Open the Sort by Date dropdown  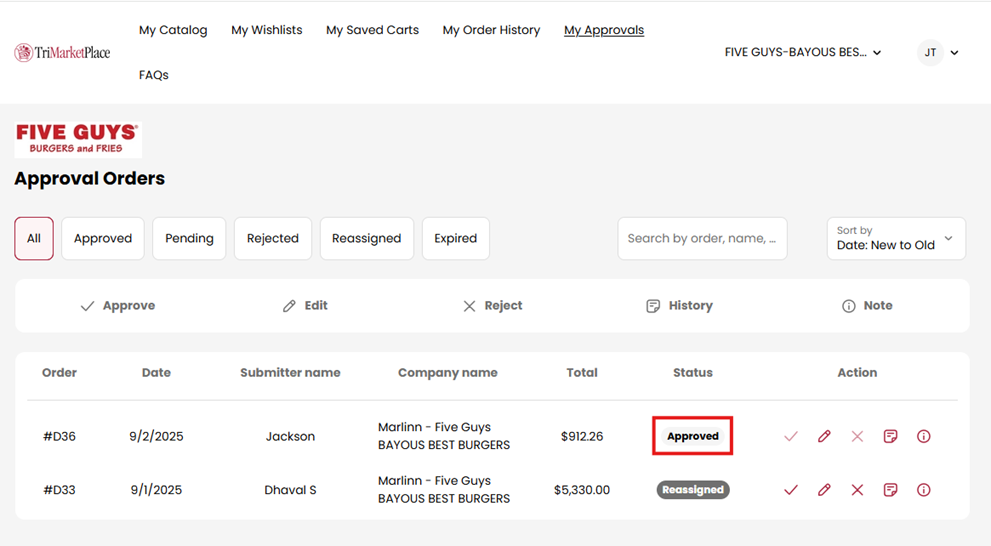coord(896,239)
